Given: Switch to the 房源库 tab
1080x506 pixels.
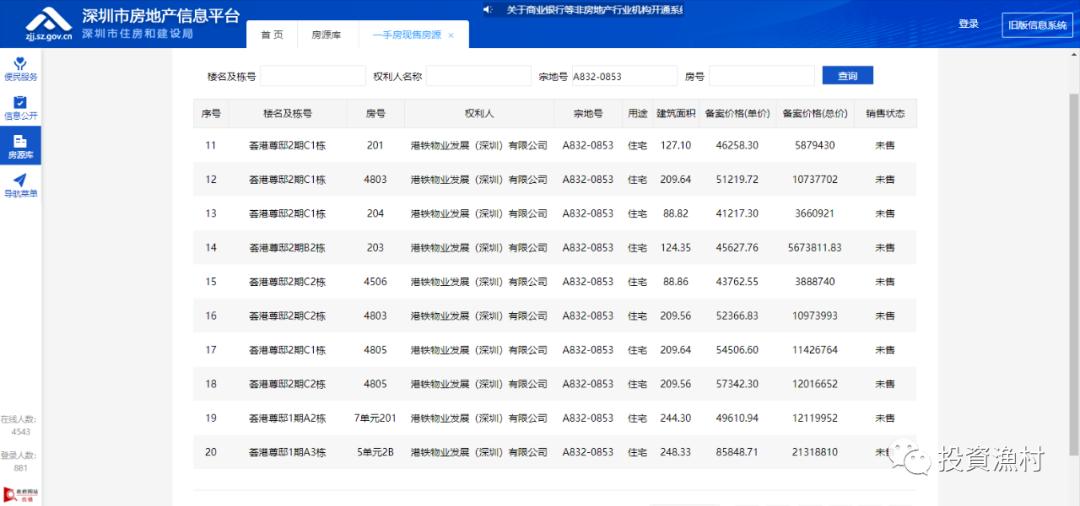Looking at the screenshot, I should [x=326, y=34].
